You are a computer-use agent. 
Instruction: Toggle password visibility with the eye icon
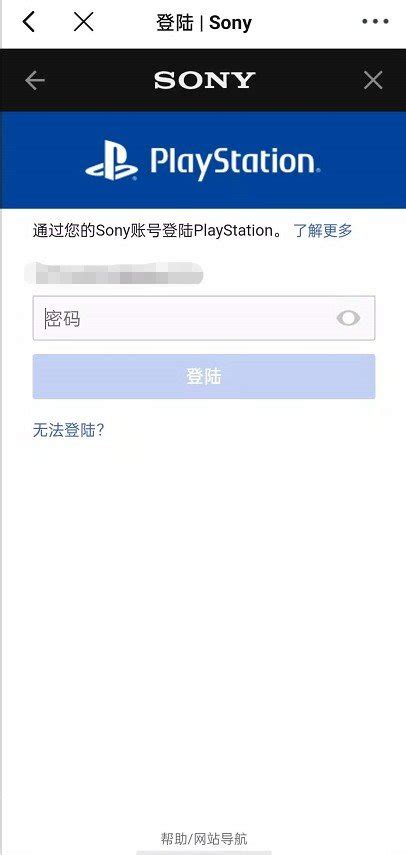tap(348, 318)
